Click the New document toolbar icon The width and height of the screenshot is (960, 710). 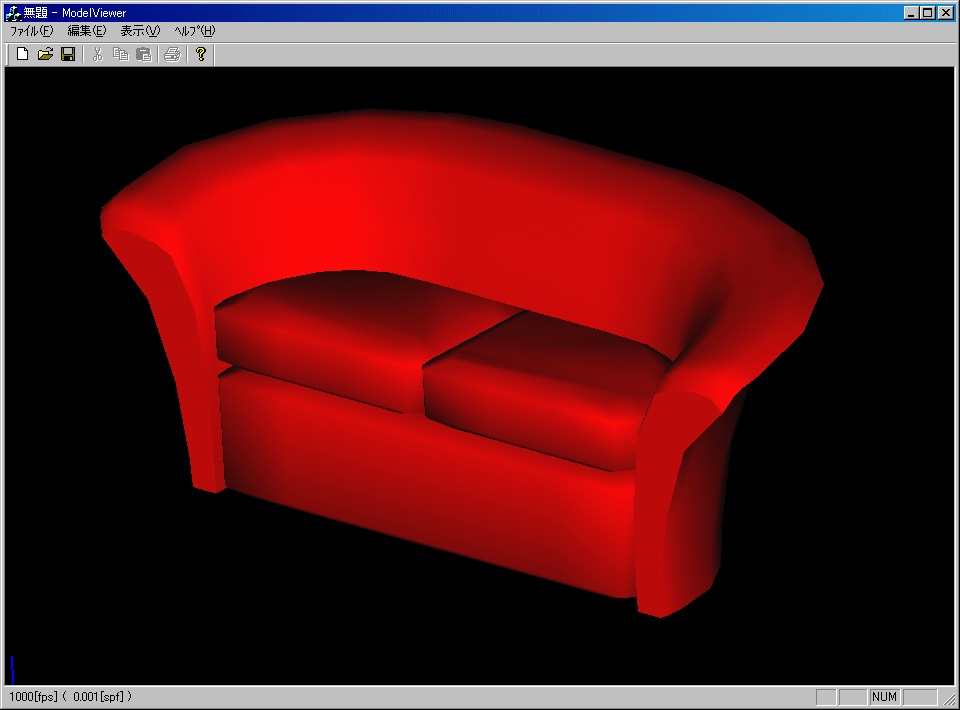pyautogui.click(x=23, y=54)
